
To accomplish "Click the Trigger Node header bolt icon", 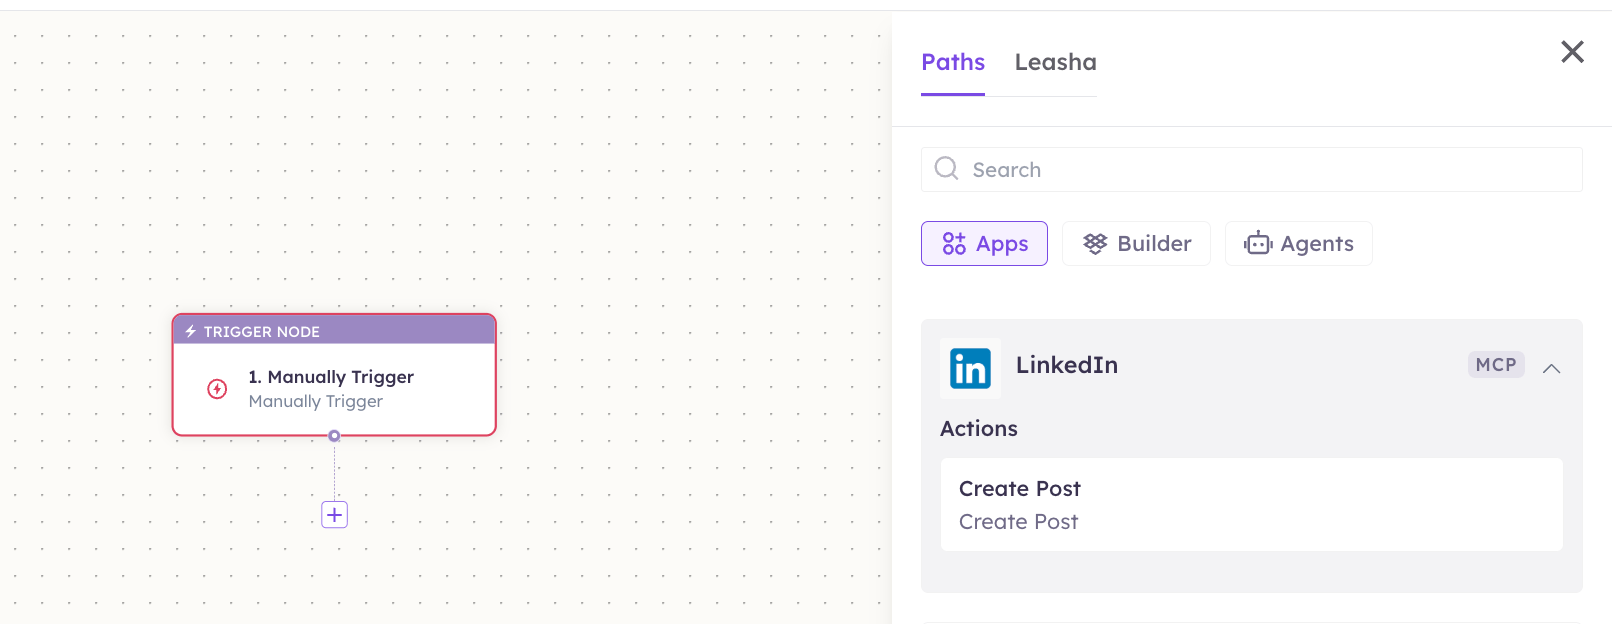I will coord(190,331).
